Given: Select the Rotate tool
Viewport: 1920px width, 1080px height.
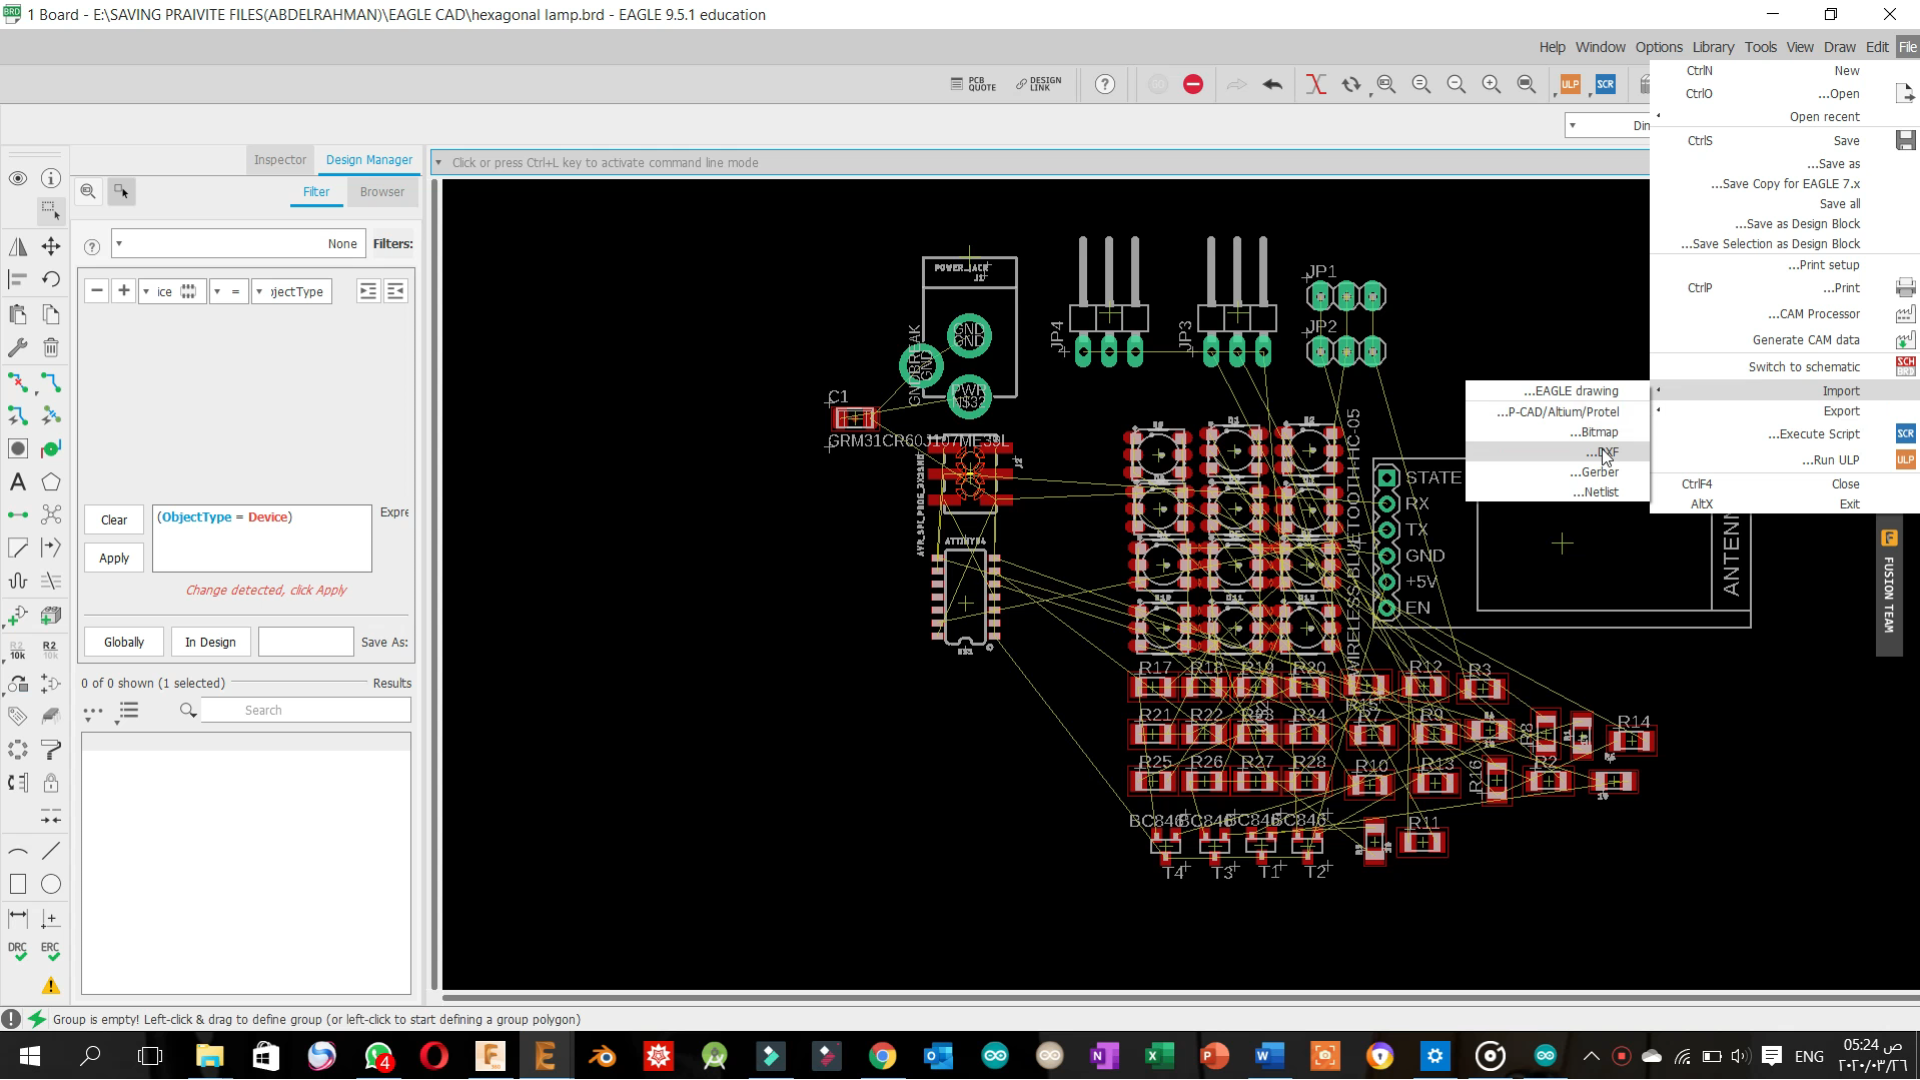Looking at the screenshot, I should click(x=51, y=279).
